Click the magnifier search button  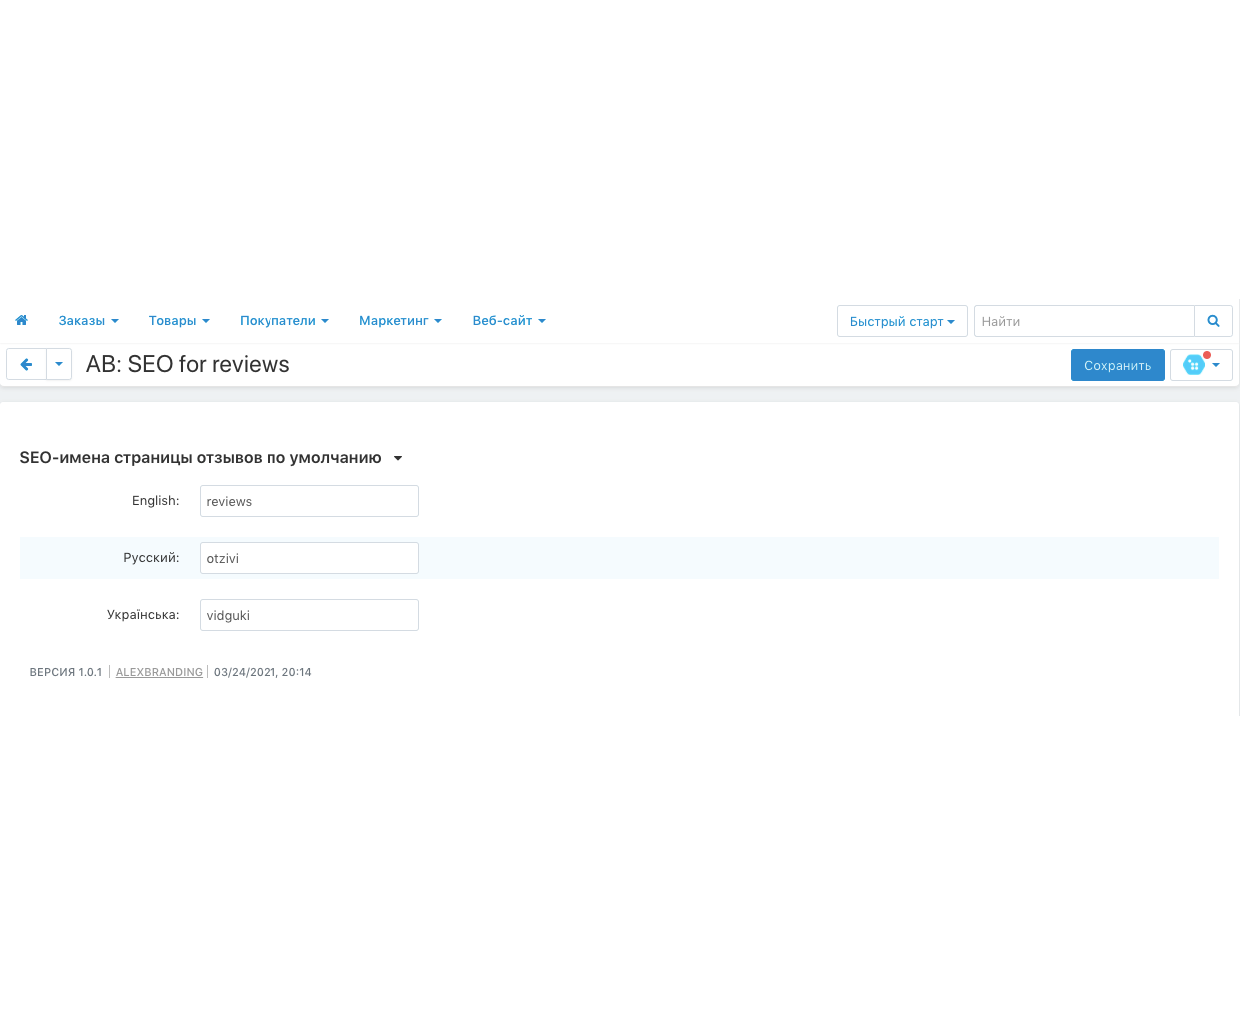pos(1213,321)
